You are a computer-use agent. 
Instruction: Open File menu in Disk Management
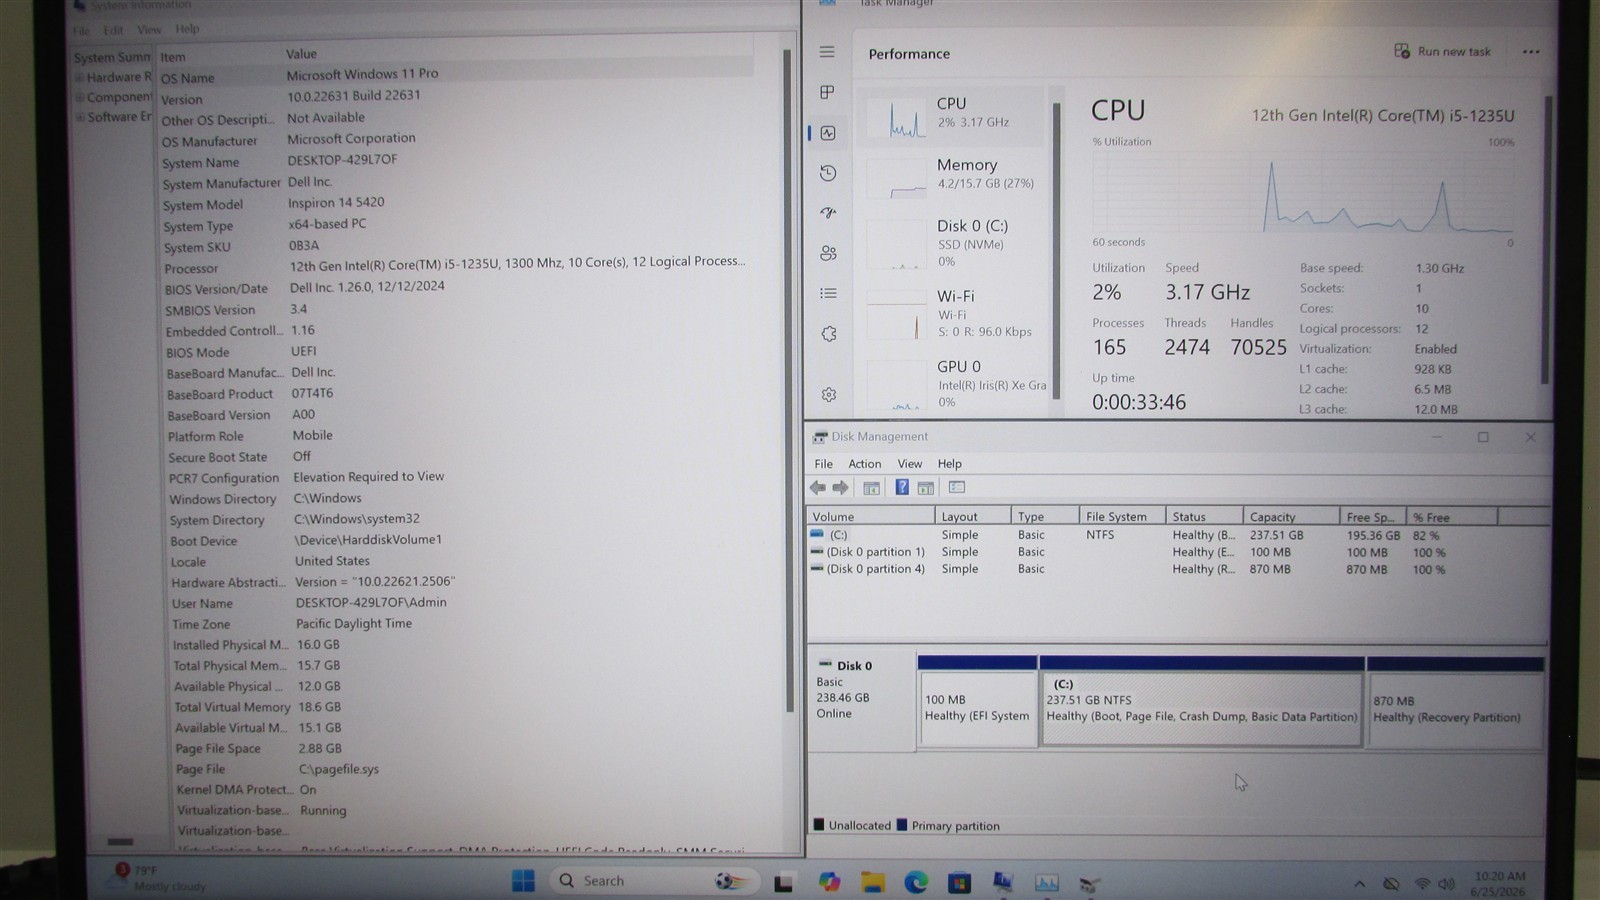click(823, 464)
